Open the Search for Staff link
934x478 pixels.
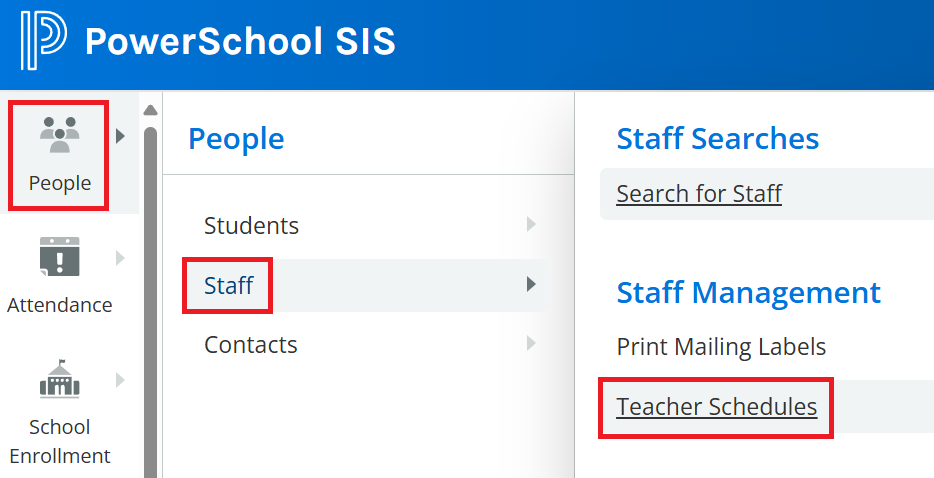(x=699, y=193)
